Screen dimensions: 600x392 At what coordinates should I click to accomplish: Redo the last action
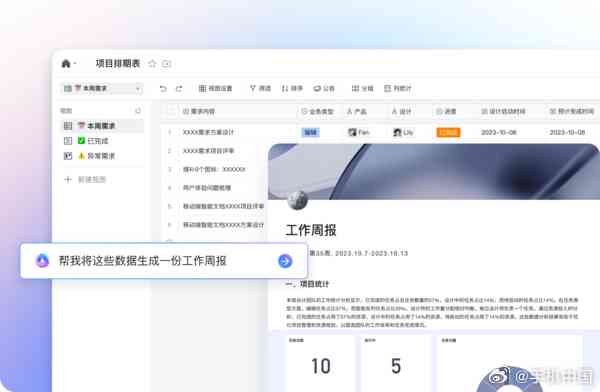(x=179, y=88)
